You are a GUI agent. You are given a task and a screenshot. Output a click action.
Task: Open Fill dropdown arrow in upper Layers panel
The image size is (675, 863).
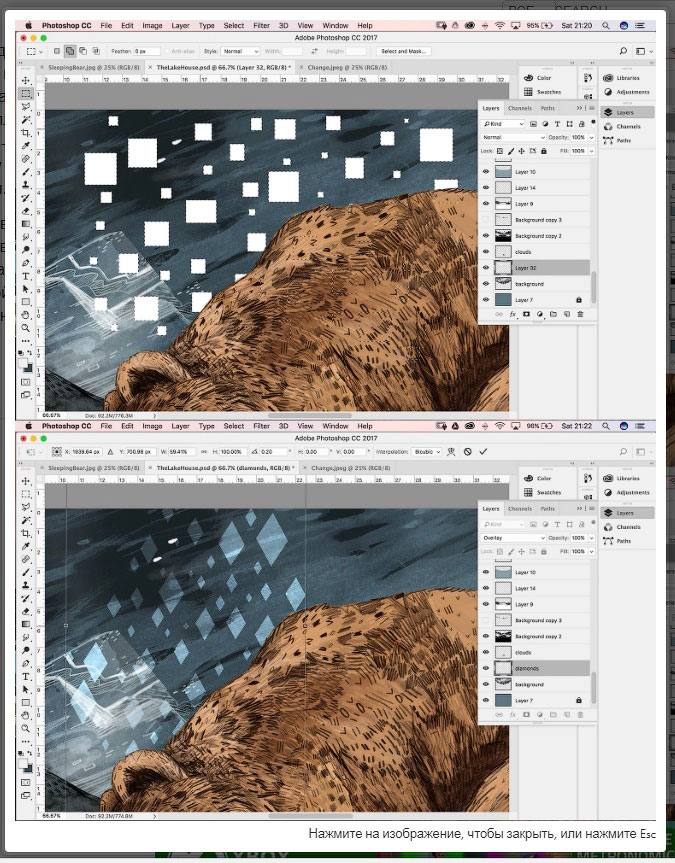click(x=592, y=151)
